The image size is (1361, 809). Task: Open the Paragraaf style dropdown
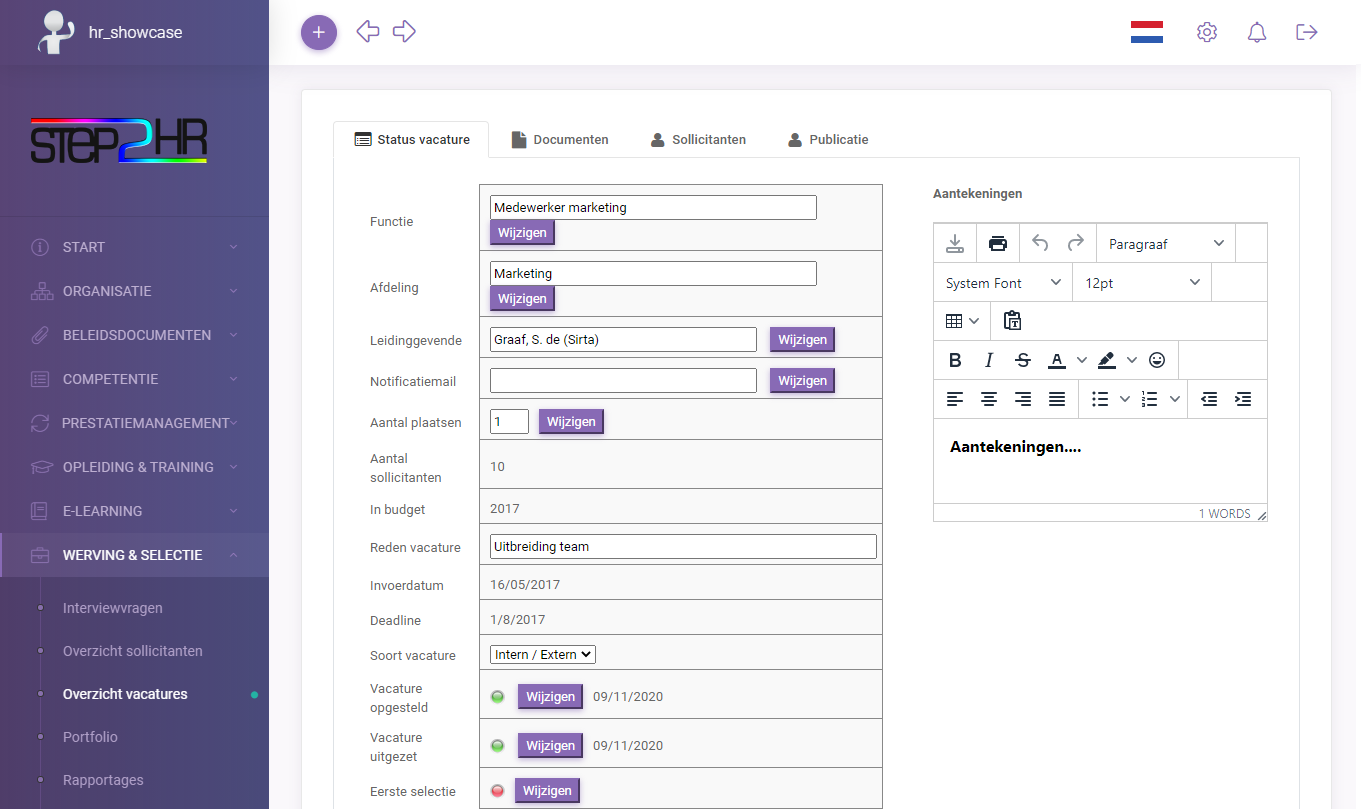coord(1164,242)
